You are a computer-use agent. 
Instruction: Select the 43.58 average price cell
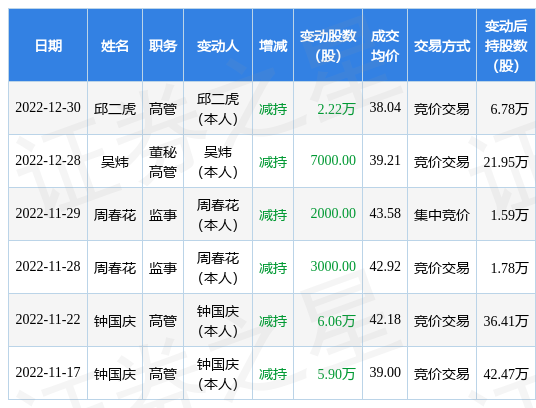coord(385,214)
